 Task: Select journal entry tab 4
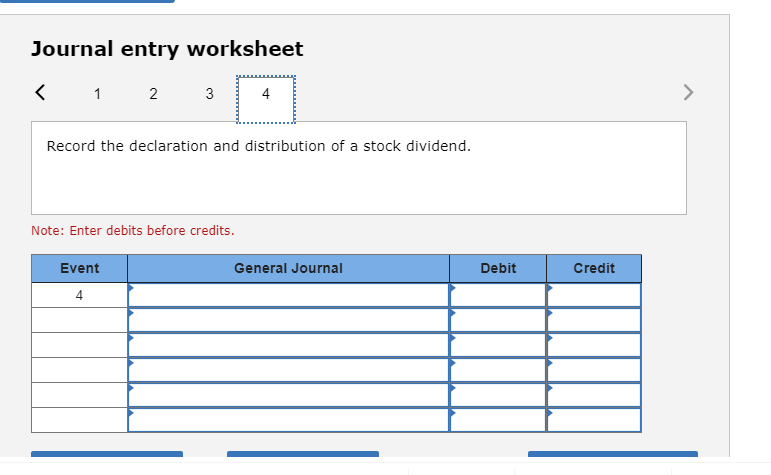point(266,99)
